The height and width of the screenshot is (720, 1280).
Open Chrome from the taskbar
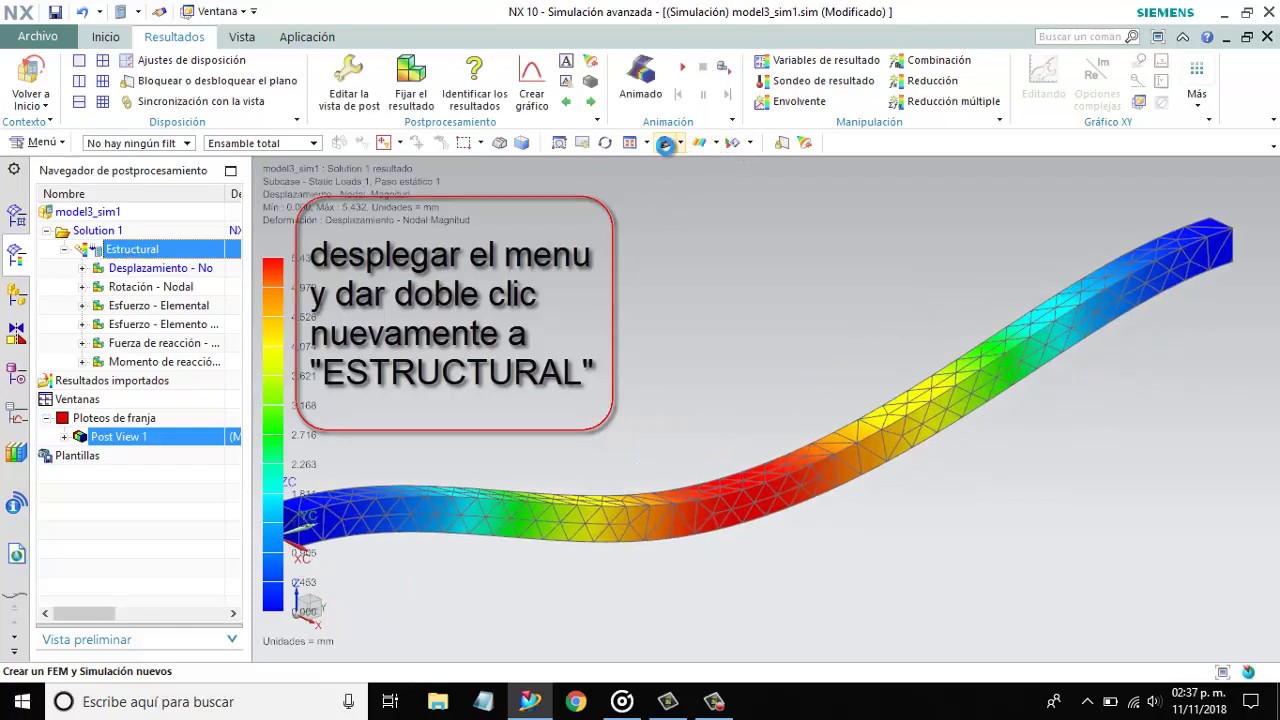pos(576,702)
